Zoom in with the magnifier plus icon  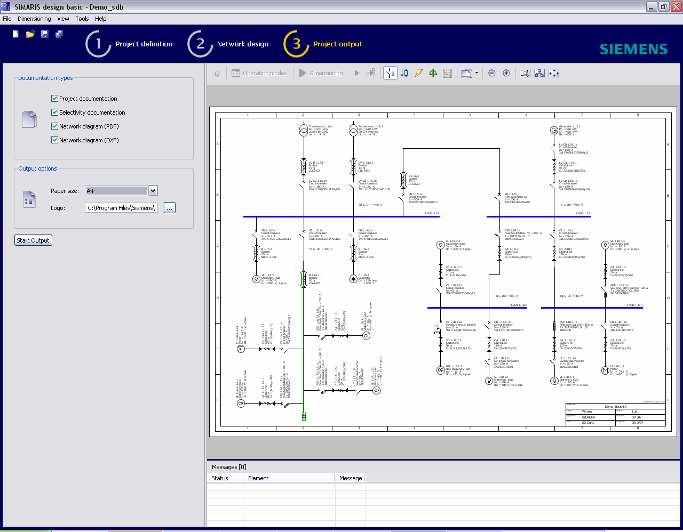pyautogui.click(x=506, y=73)
